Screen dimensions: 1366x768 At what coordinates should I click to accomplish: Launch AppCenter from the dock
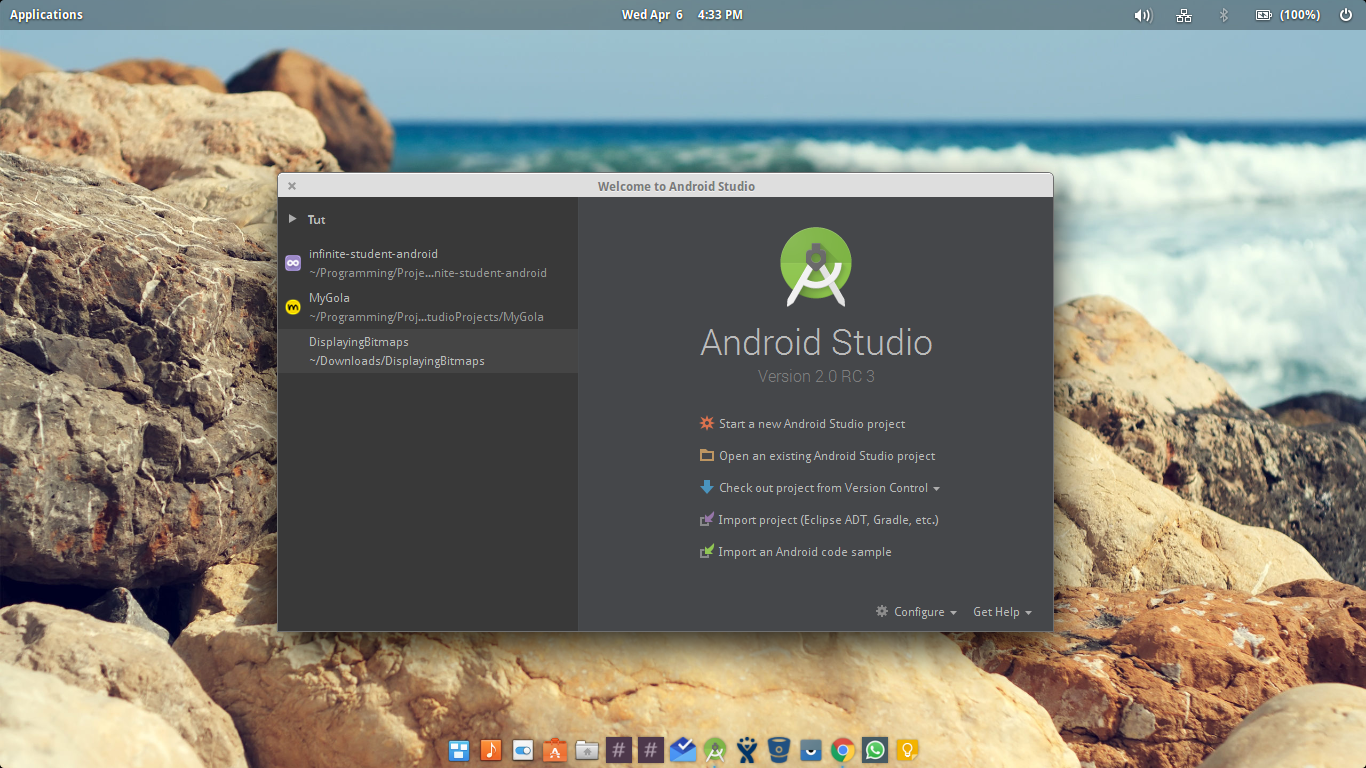[x=555, y=750]
